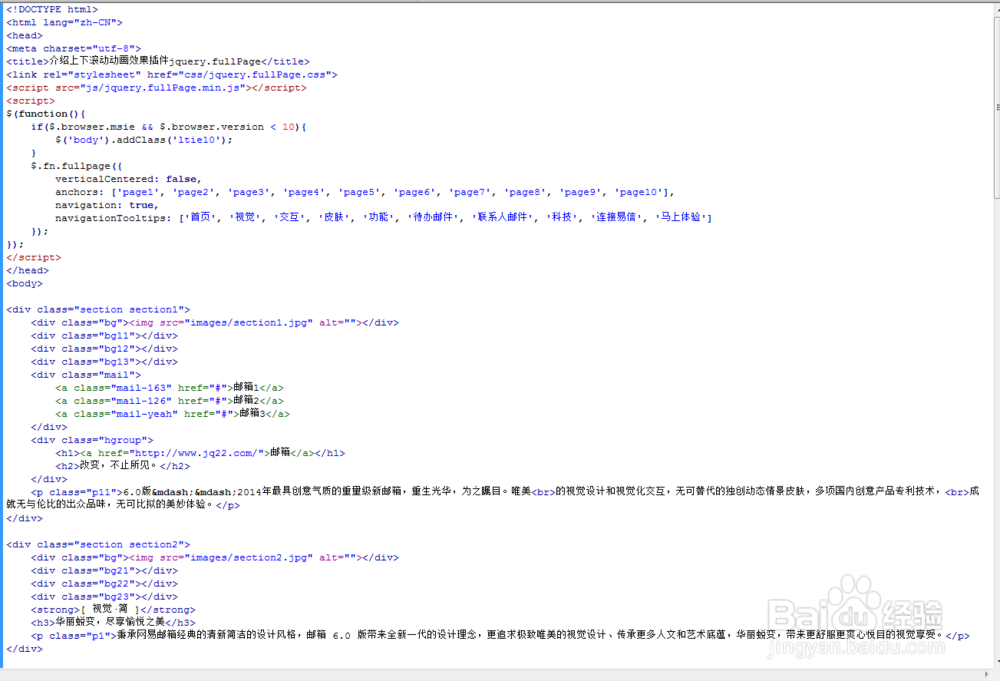Click the '<h2>' heading line

pos(122,466)
